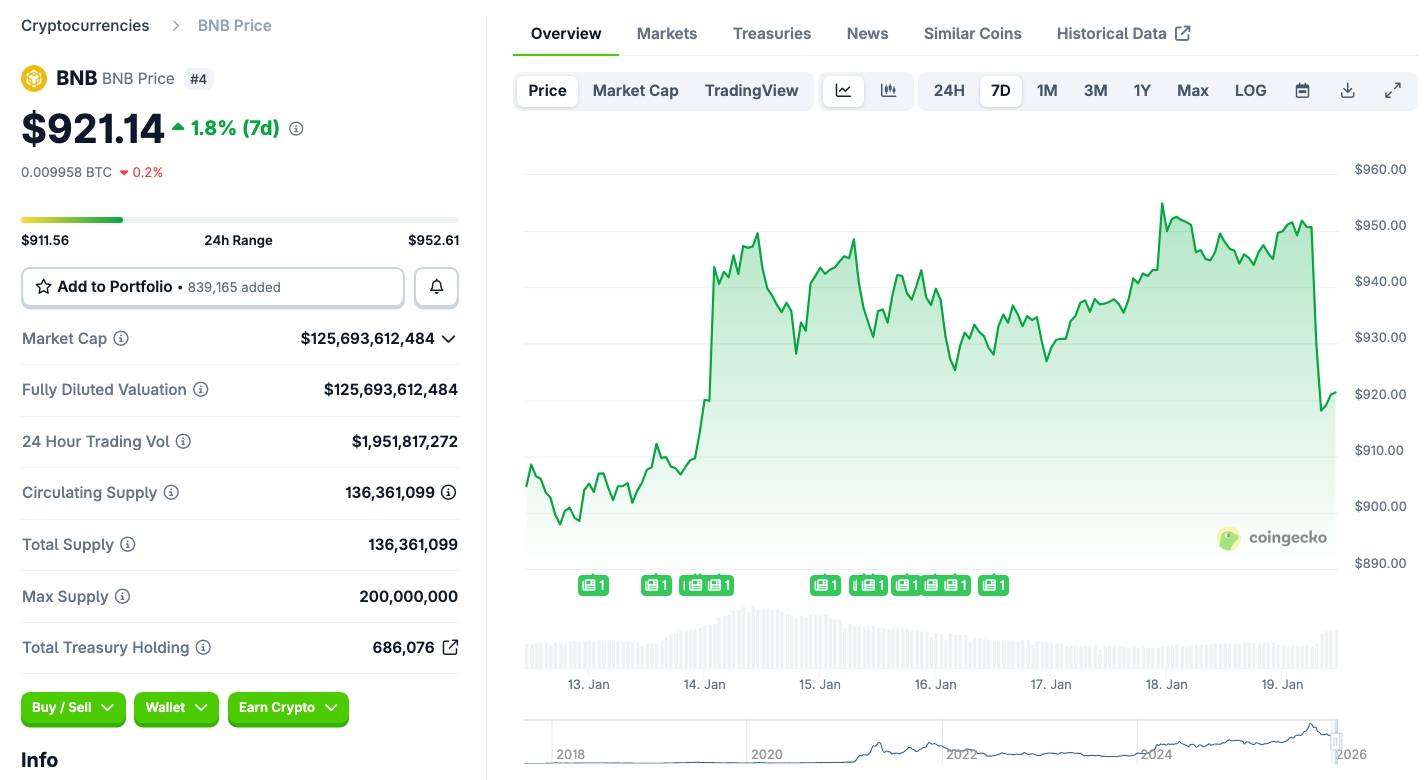1425x780 pixels.
Task: Click the price alert bell icon
Action: 436,286
